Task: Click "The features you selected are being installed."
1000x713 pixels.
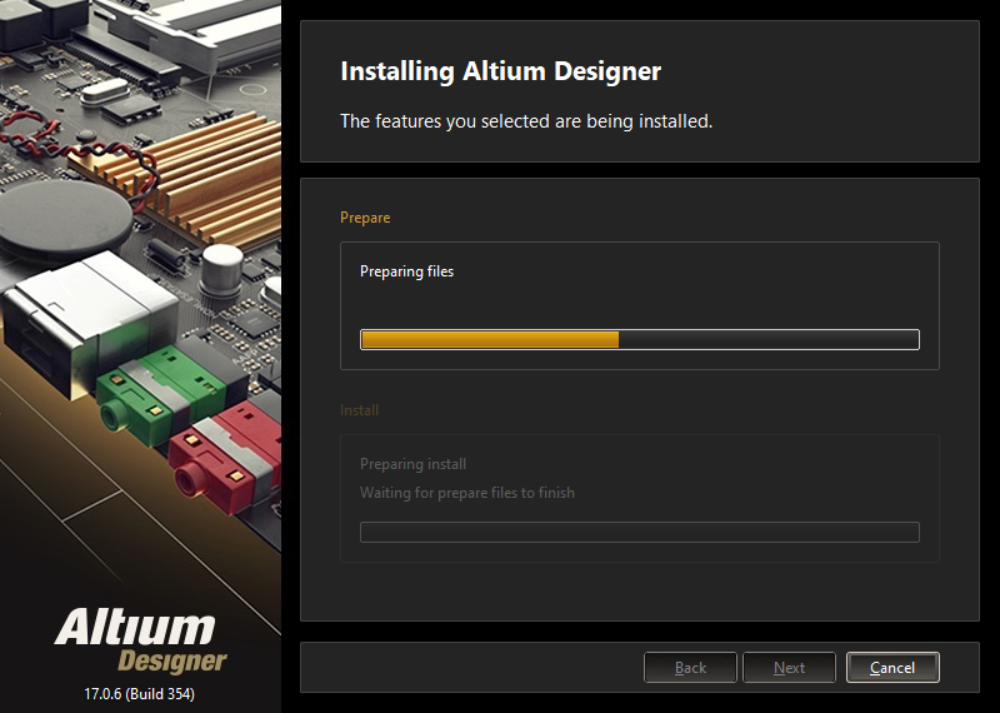Action: (x=526, y=121)
